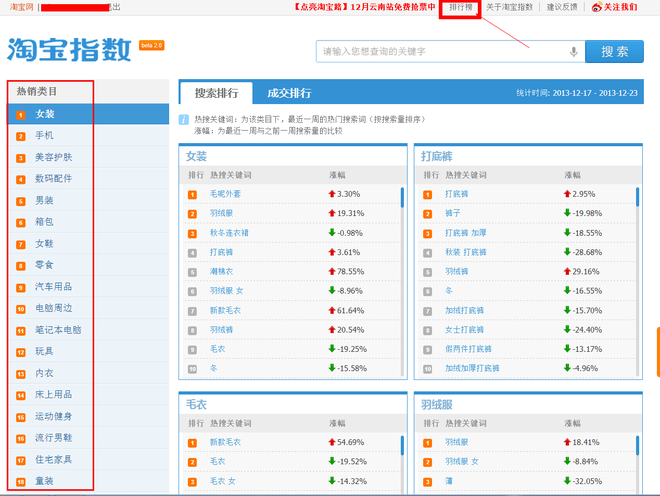Click the search keyword input field
The height and width of the screenshot is (496, 660).
click(450, 51)
